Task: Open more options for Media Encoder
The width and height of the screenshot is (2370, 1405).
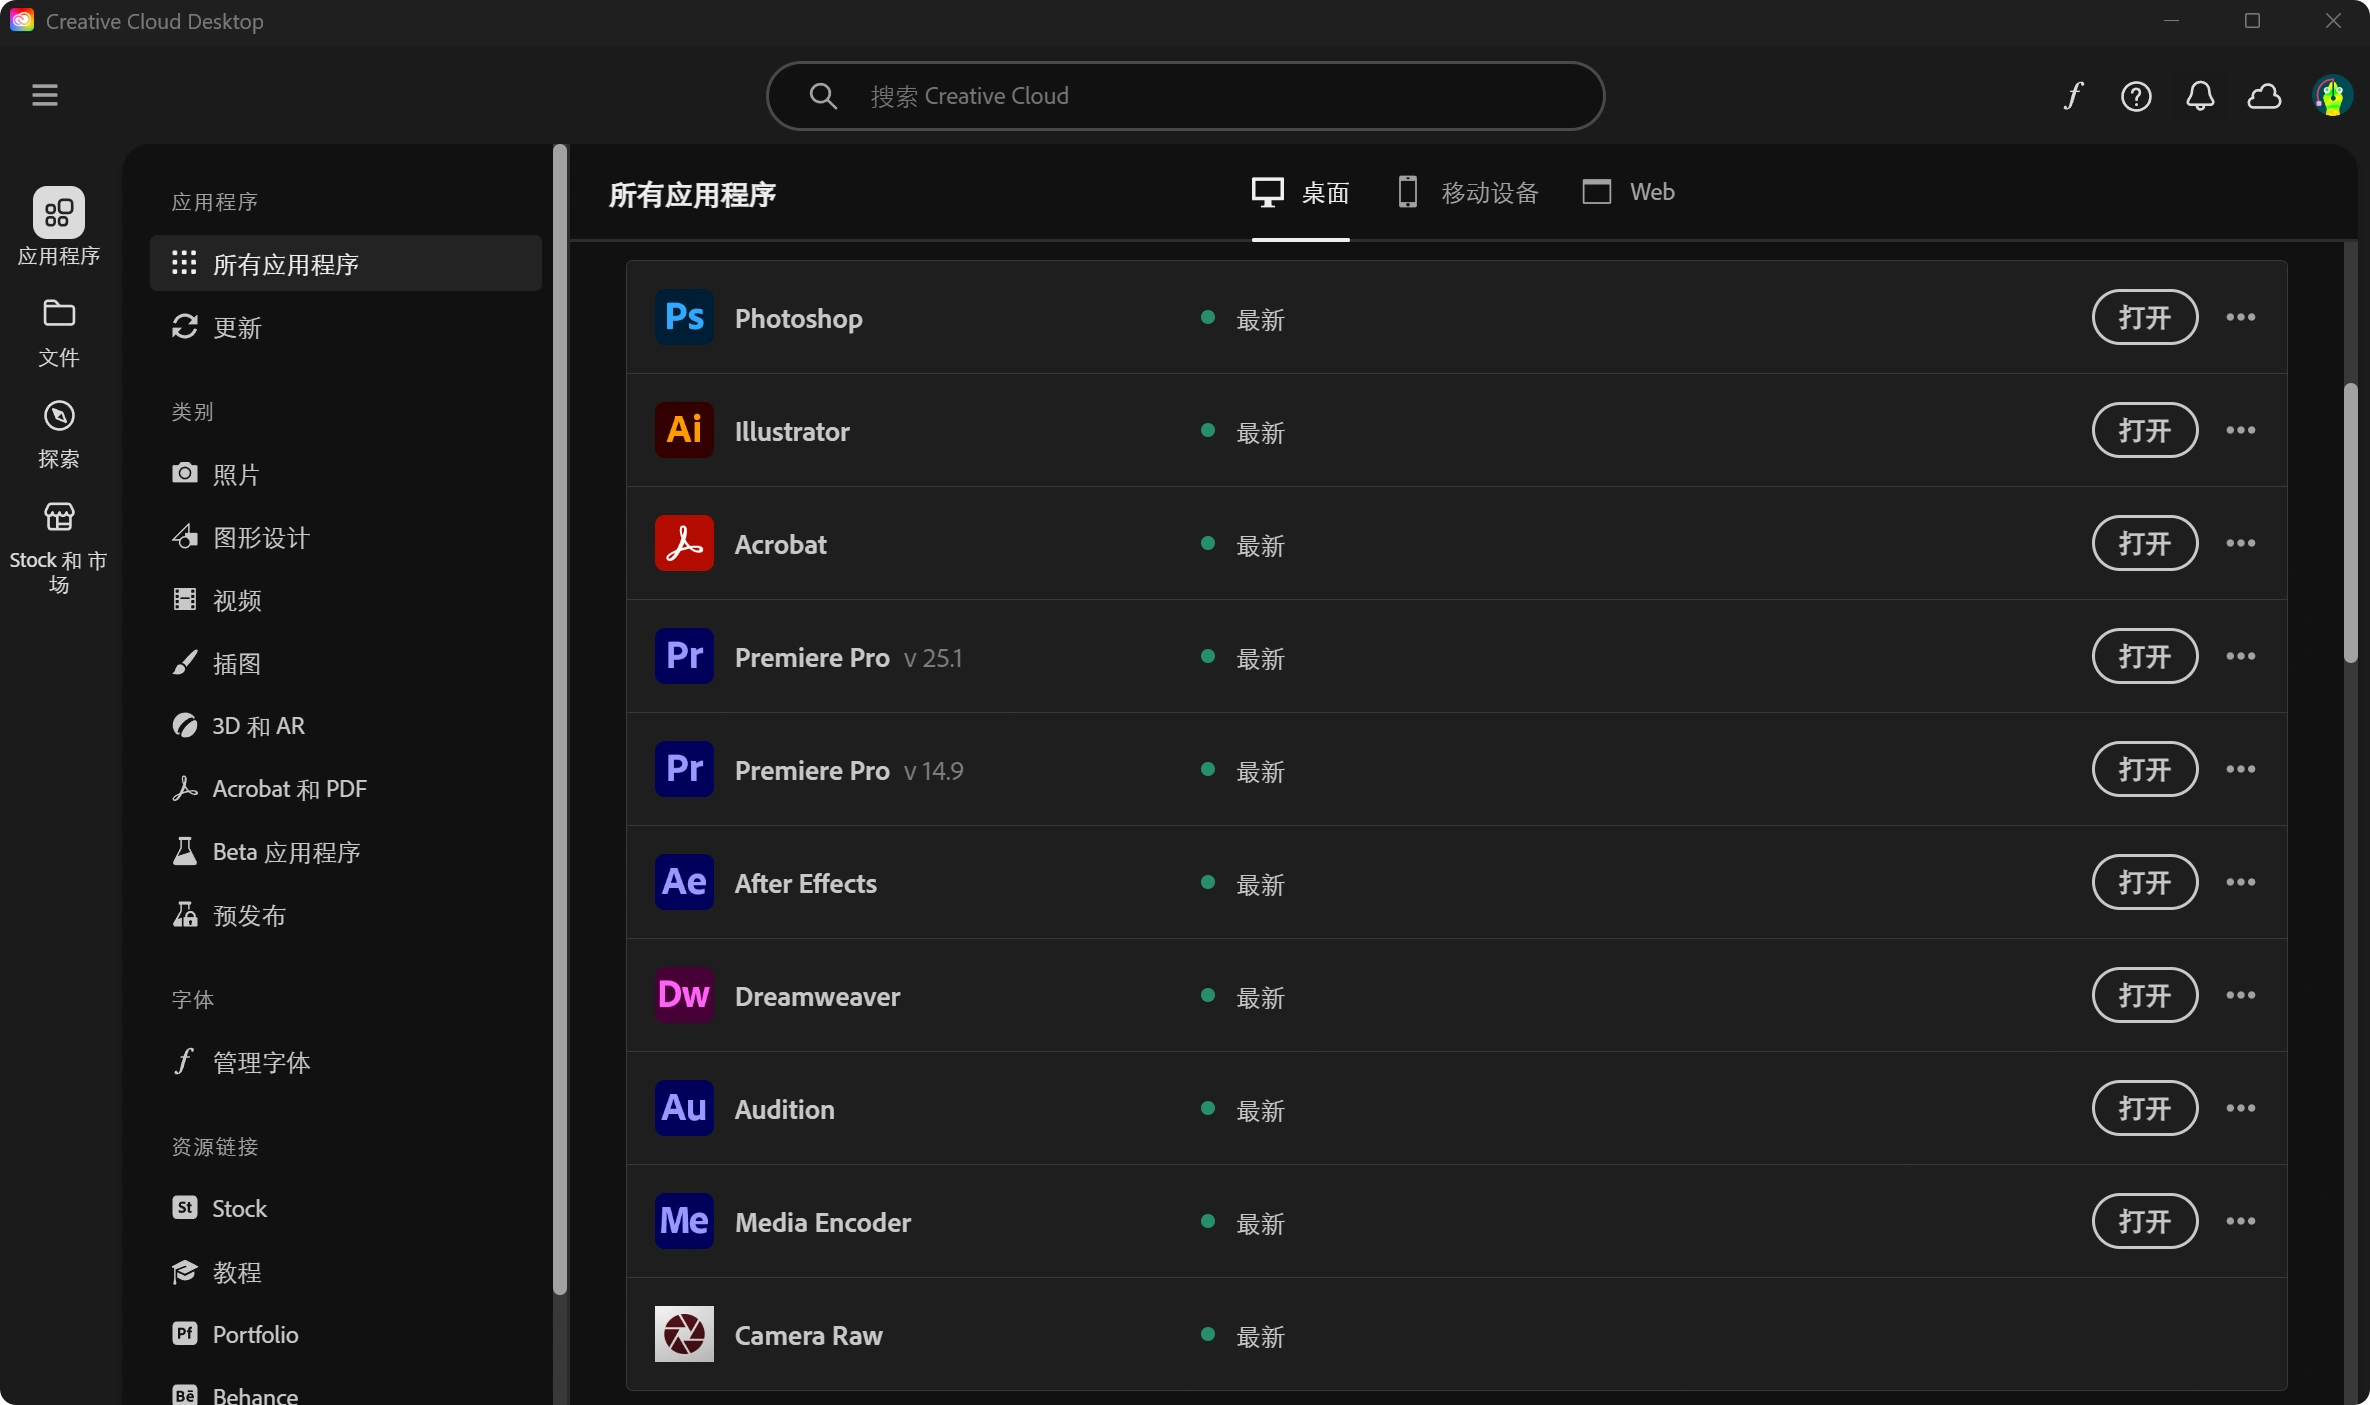Action: coord(2241,1221)
